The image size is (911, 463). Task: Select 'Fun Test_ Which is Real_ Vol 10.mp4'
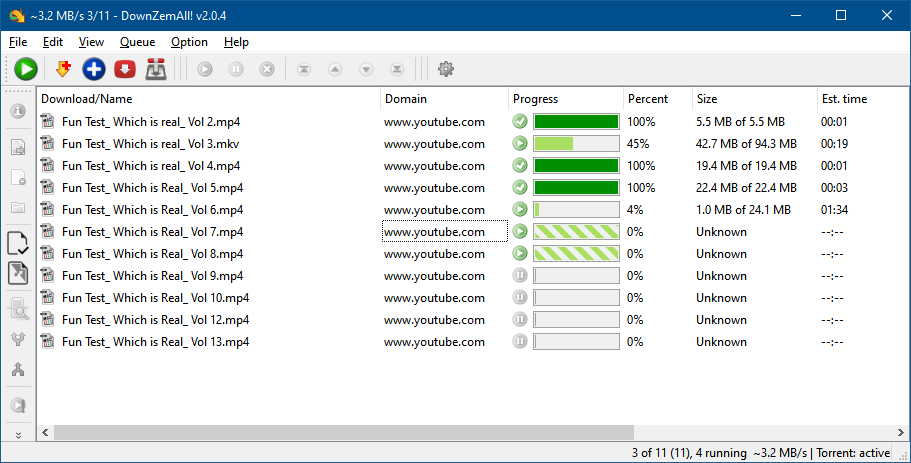coord(156,297)
